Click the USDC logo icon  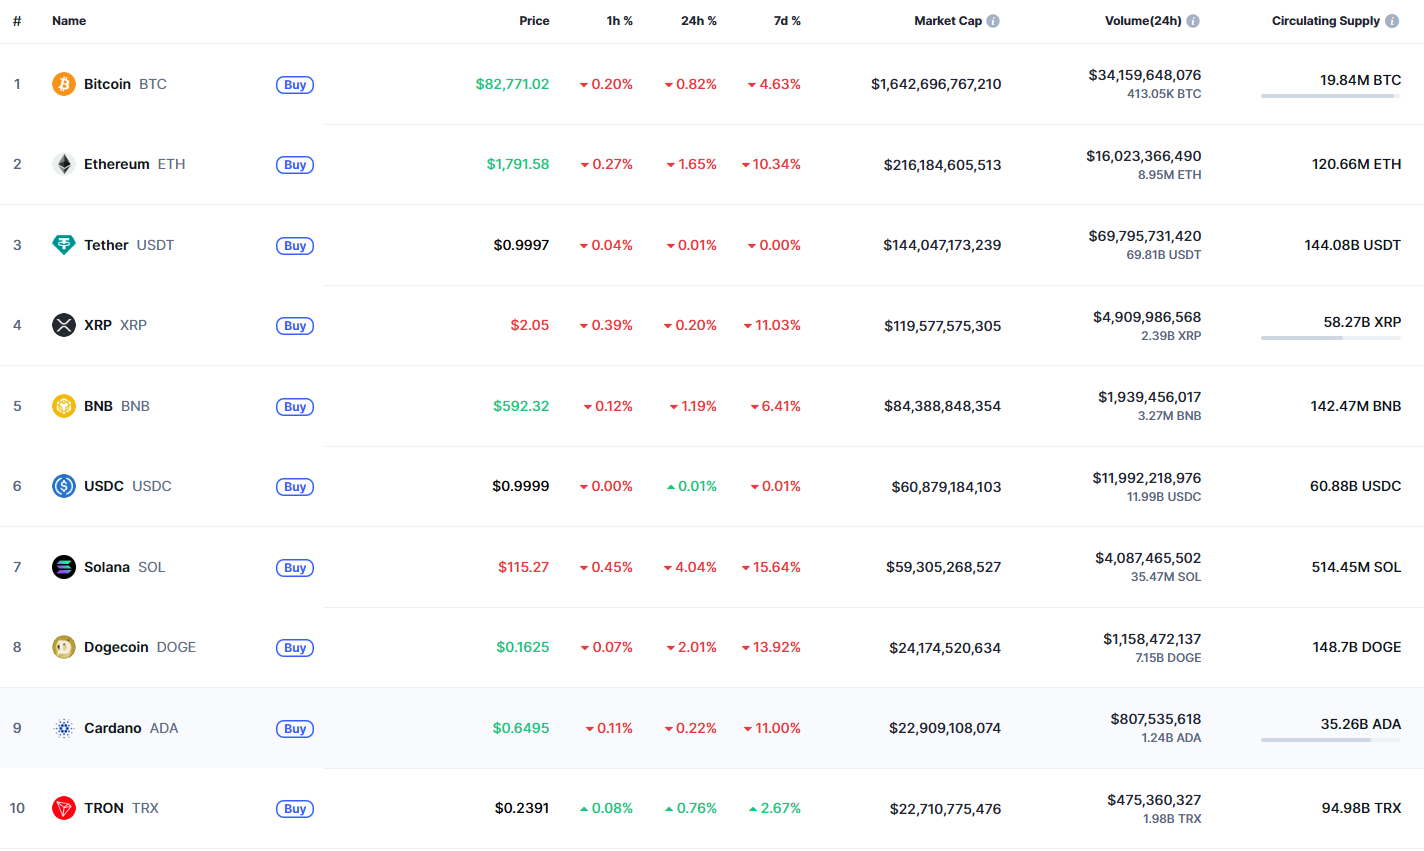tap(64, 486)
